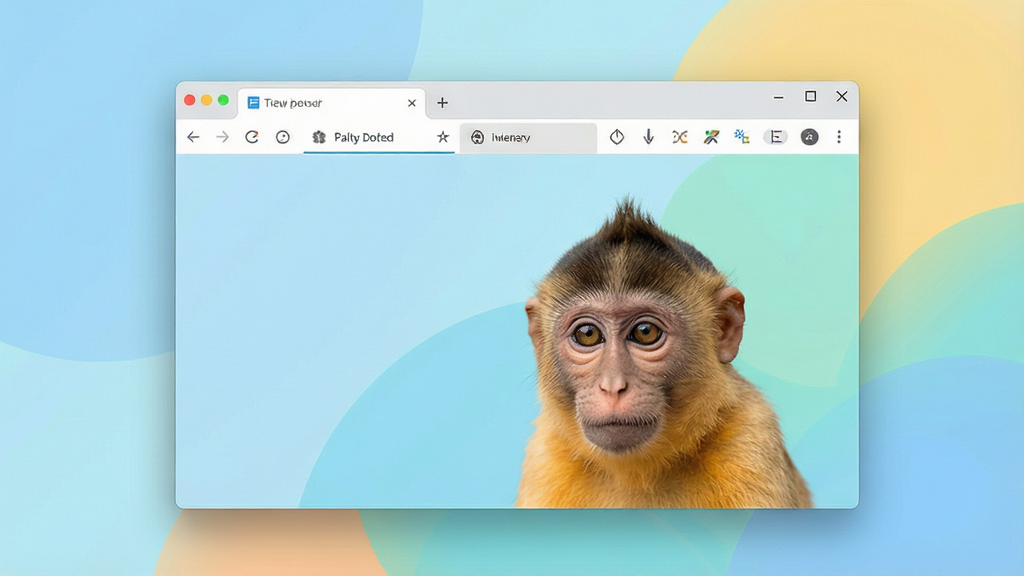Viewport: 1024px width, 576px height.
Task: Close the Tiew potoar tab
Action: (x=412, y=103)
